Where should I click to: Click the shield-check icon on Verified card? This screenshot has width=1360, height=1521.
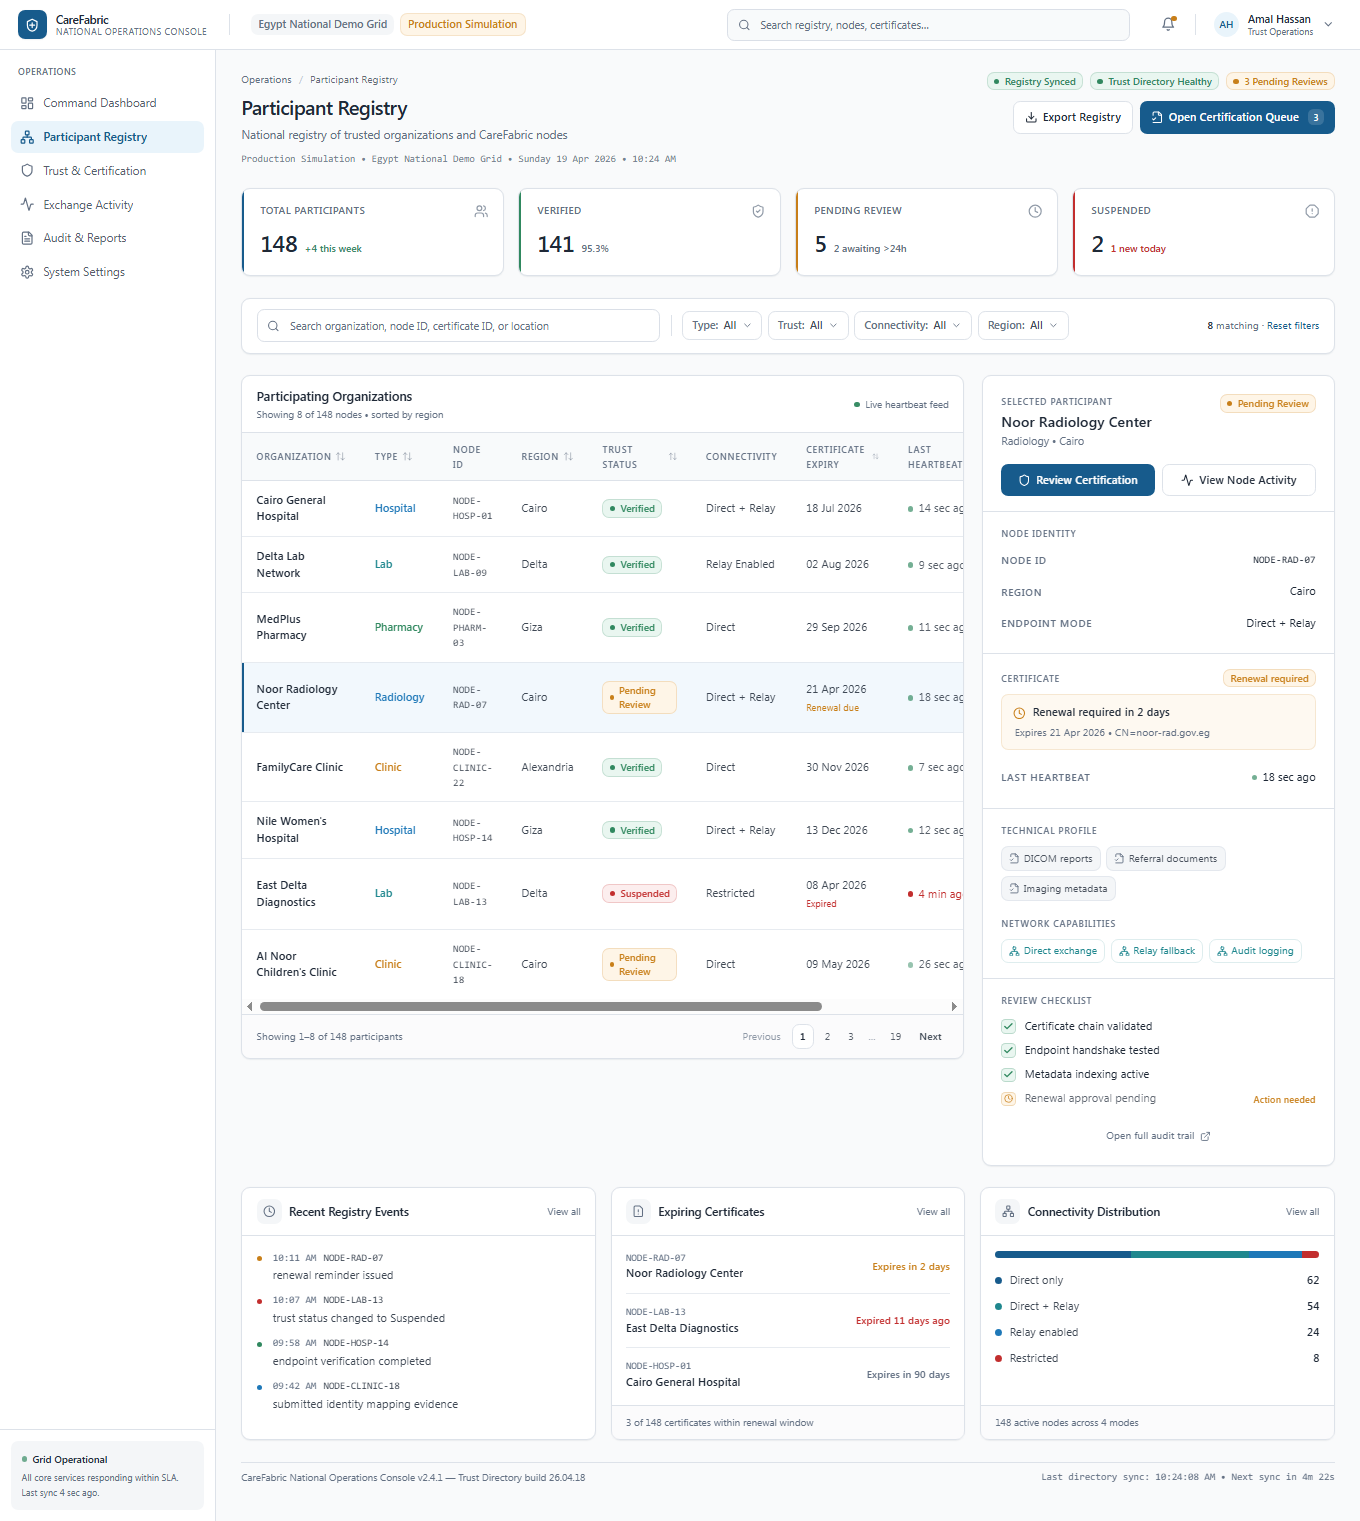[758, 211]
